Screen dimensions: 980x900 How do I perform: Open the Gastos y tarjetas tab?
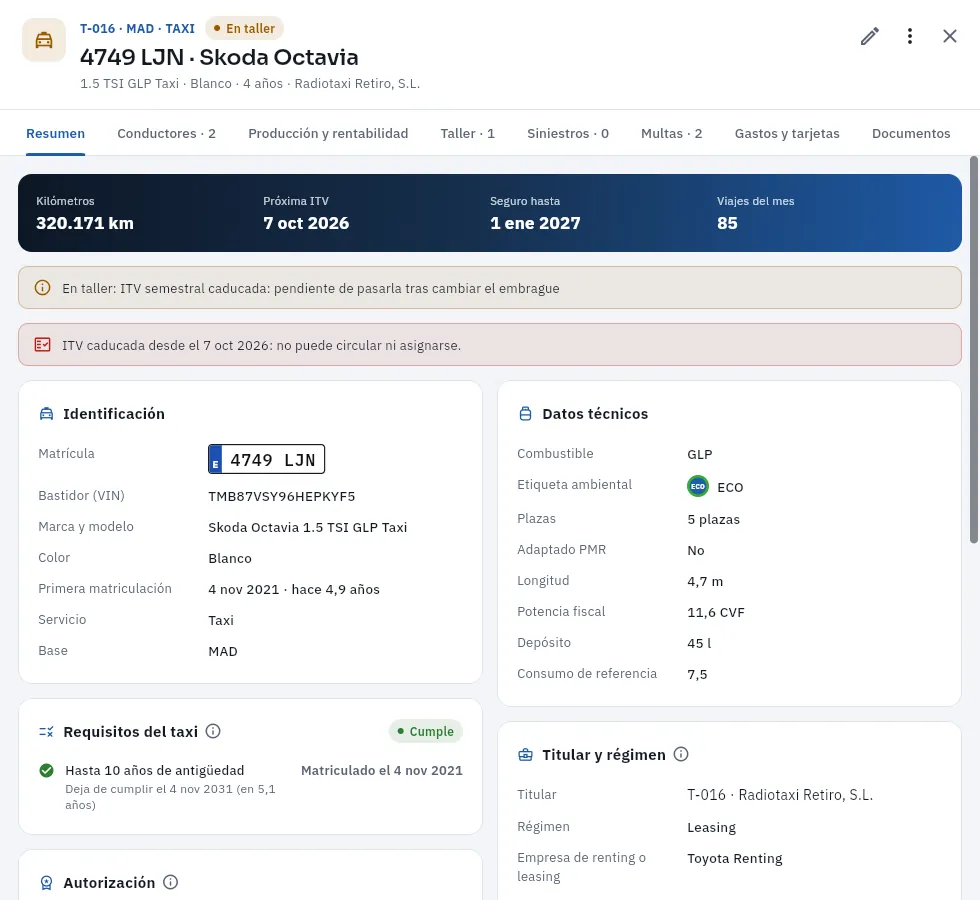point(787,134)
